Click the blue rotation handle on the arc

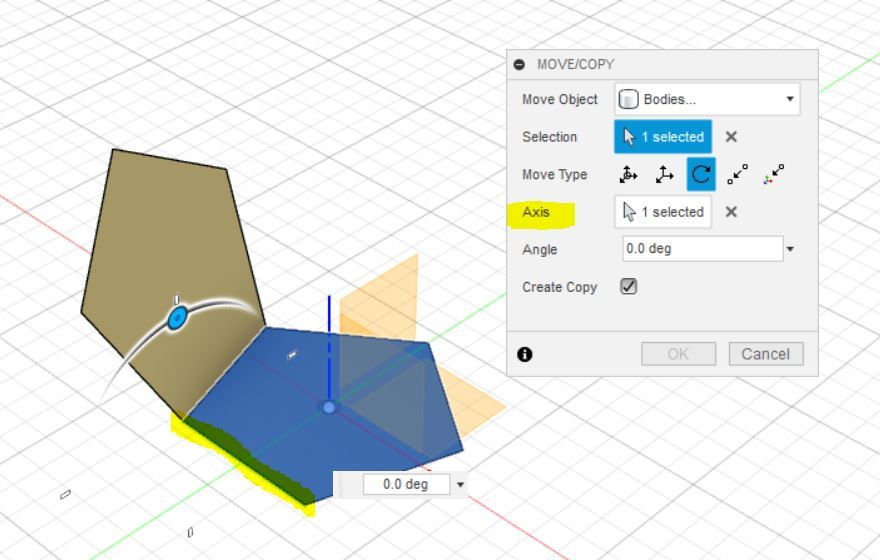coord(177,318)
